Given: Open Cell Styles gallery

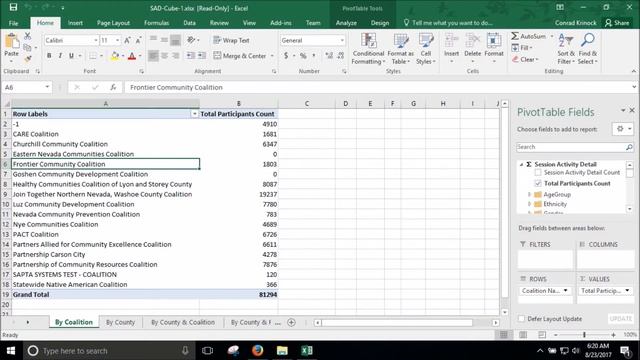Looking at the screenshot, I should click(x=426, y=49).
